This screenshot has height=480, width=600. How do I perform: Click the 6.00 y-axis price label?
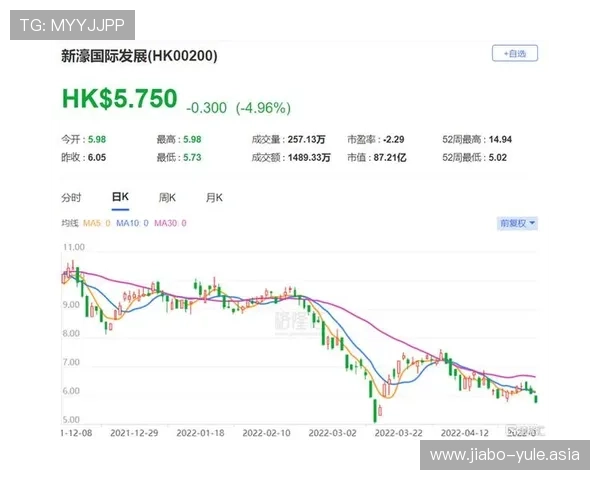point(71,391)
